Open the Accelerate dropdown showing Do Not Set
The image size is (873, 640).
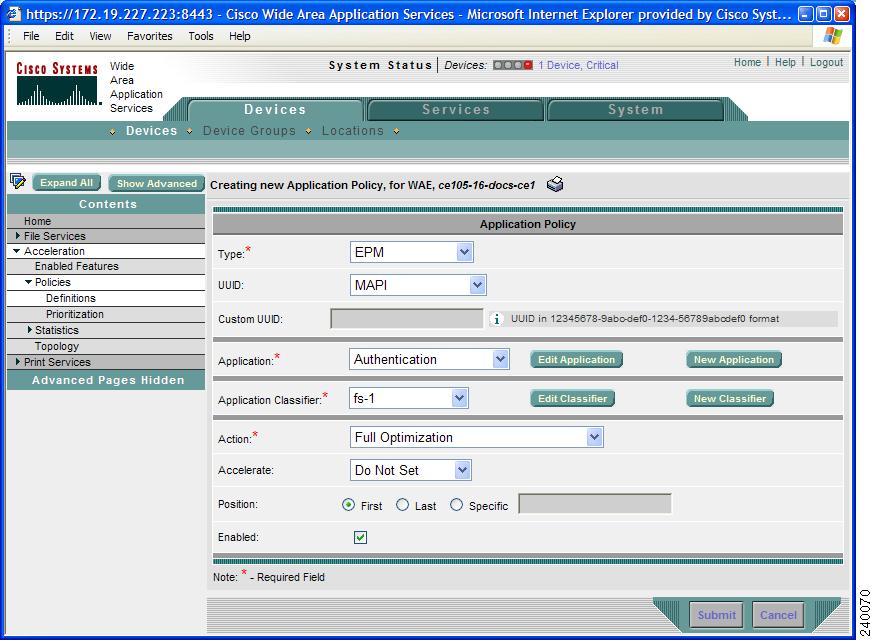(411, 470)
